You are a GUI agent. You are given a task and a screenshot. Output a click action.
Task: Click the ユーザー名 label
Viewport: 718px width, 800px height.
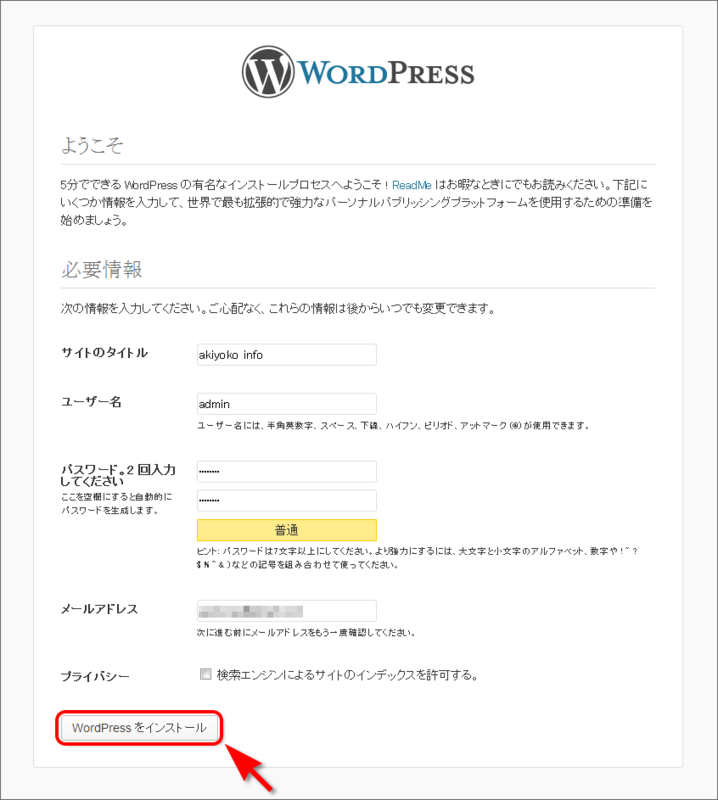coord(91,402)
